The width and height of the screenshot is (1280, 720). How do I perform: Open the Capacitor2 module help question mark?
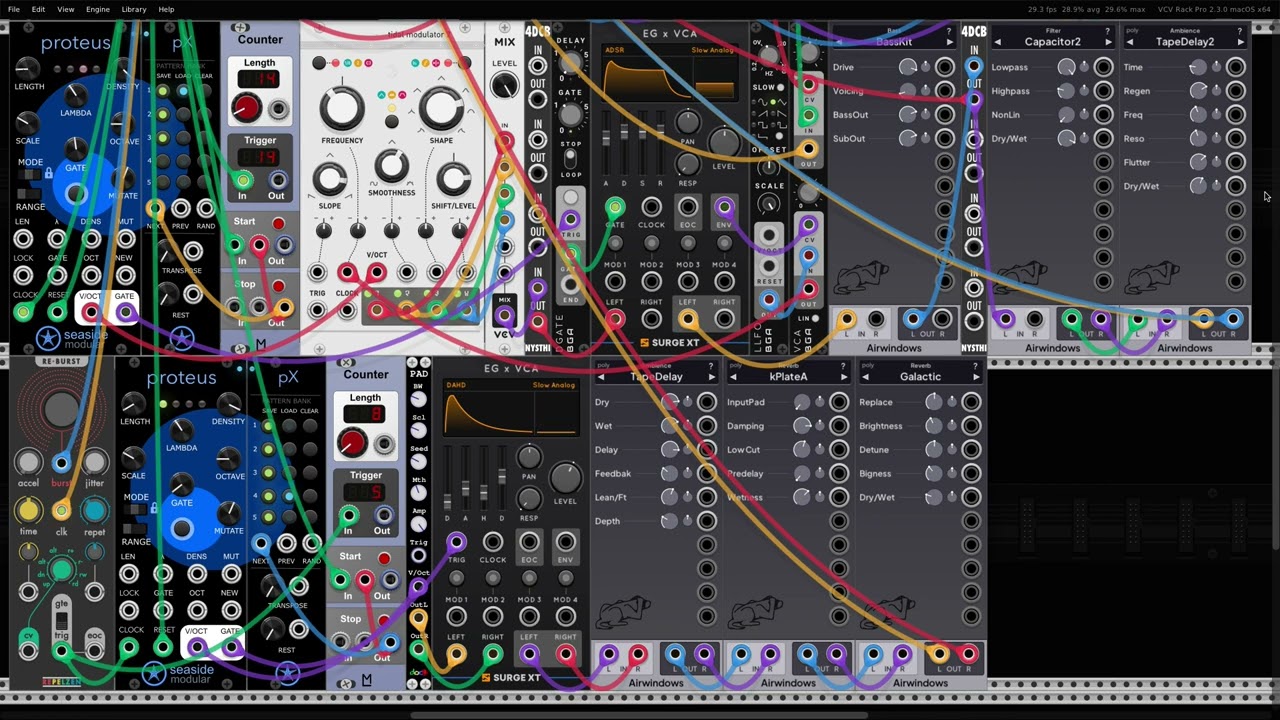click(1108, 31)
